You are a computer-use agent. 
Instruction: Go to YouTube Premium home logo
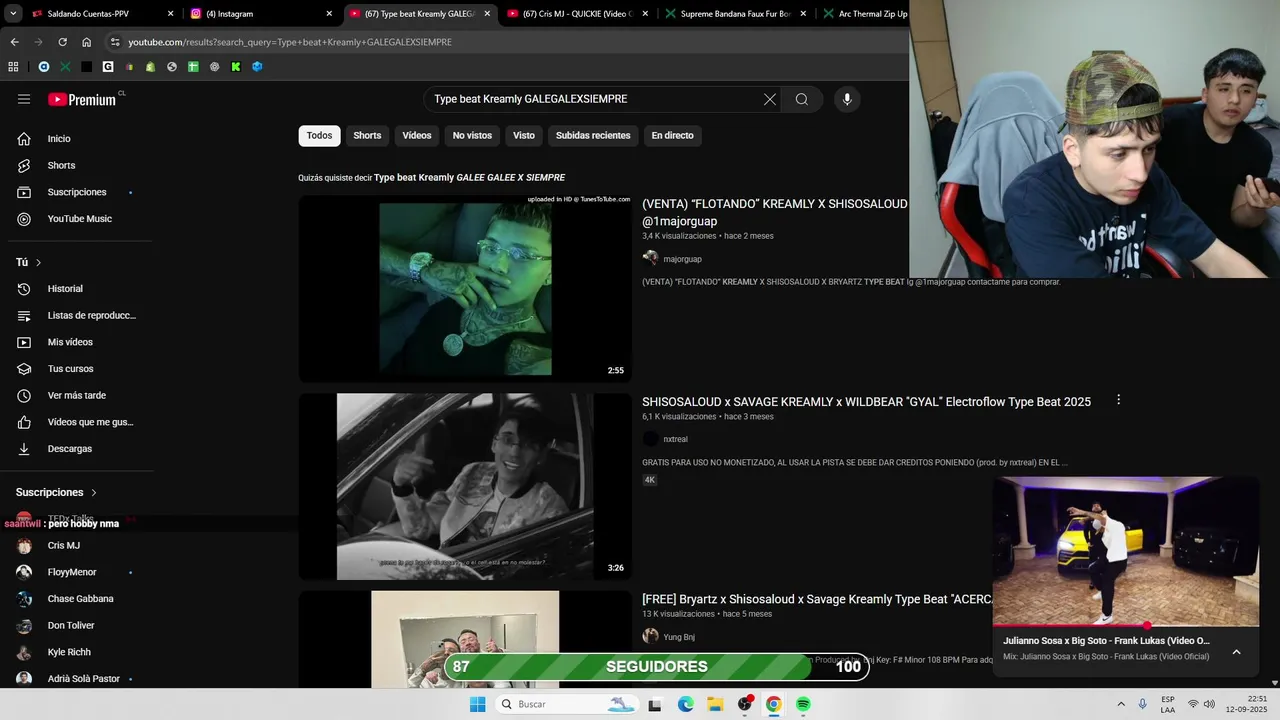coord(83,99)
